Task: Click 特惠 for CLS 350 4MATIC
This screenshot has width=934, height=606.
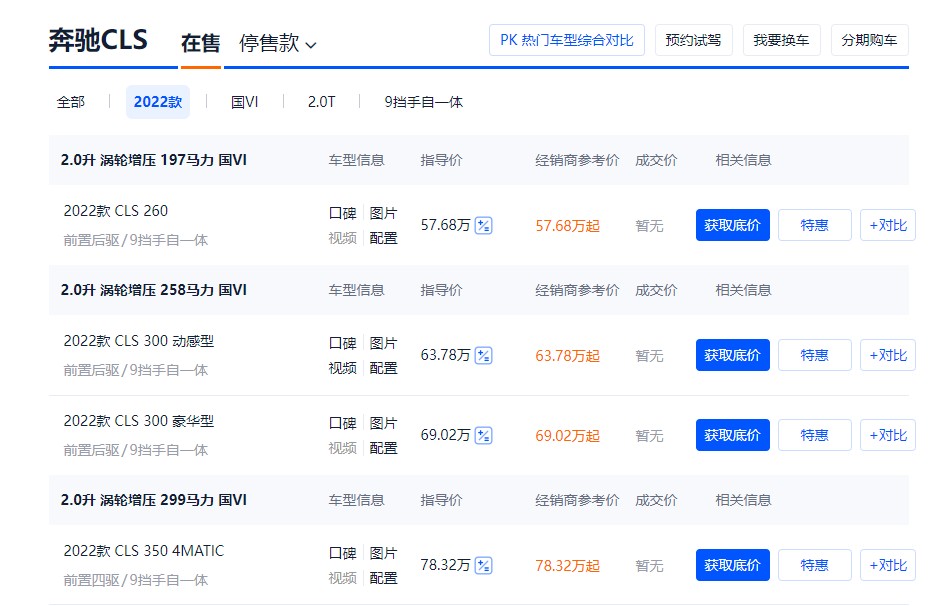Action: click(815, 565)
